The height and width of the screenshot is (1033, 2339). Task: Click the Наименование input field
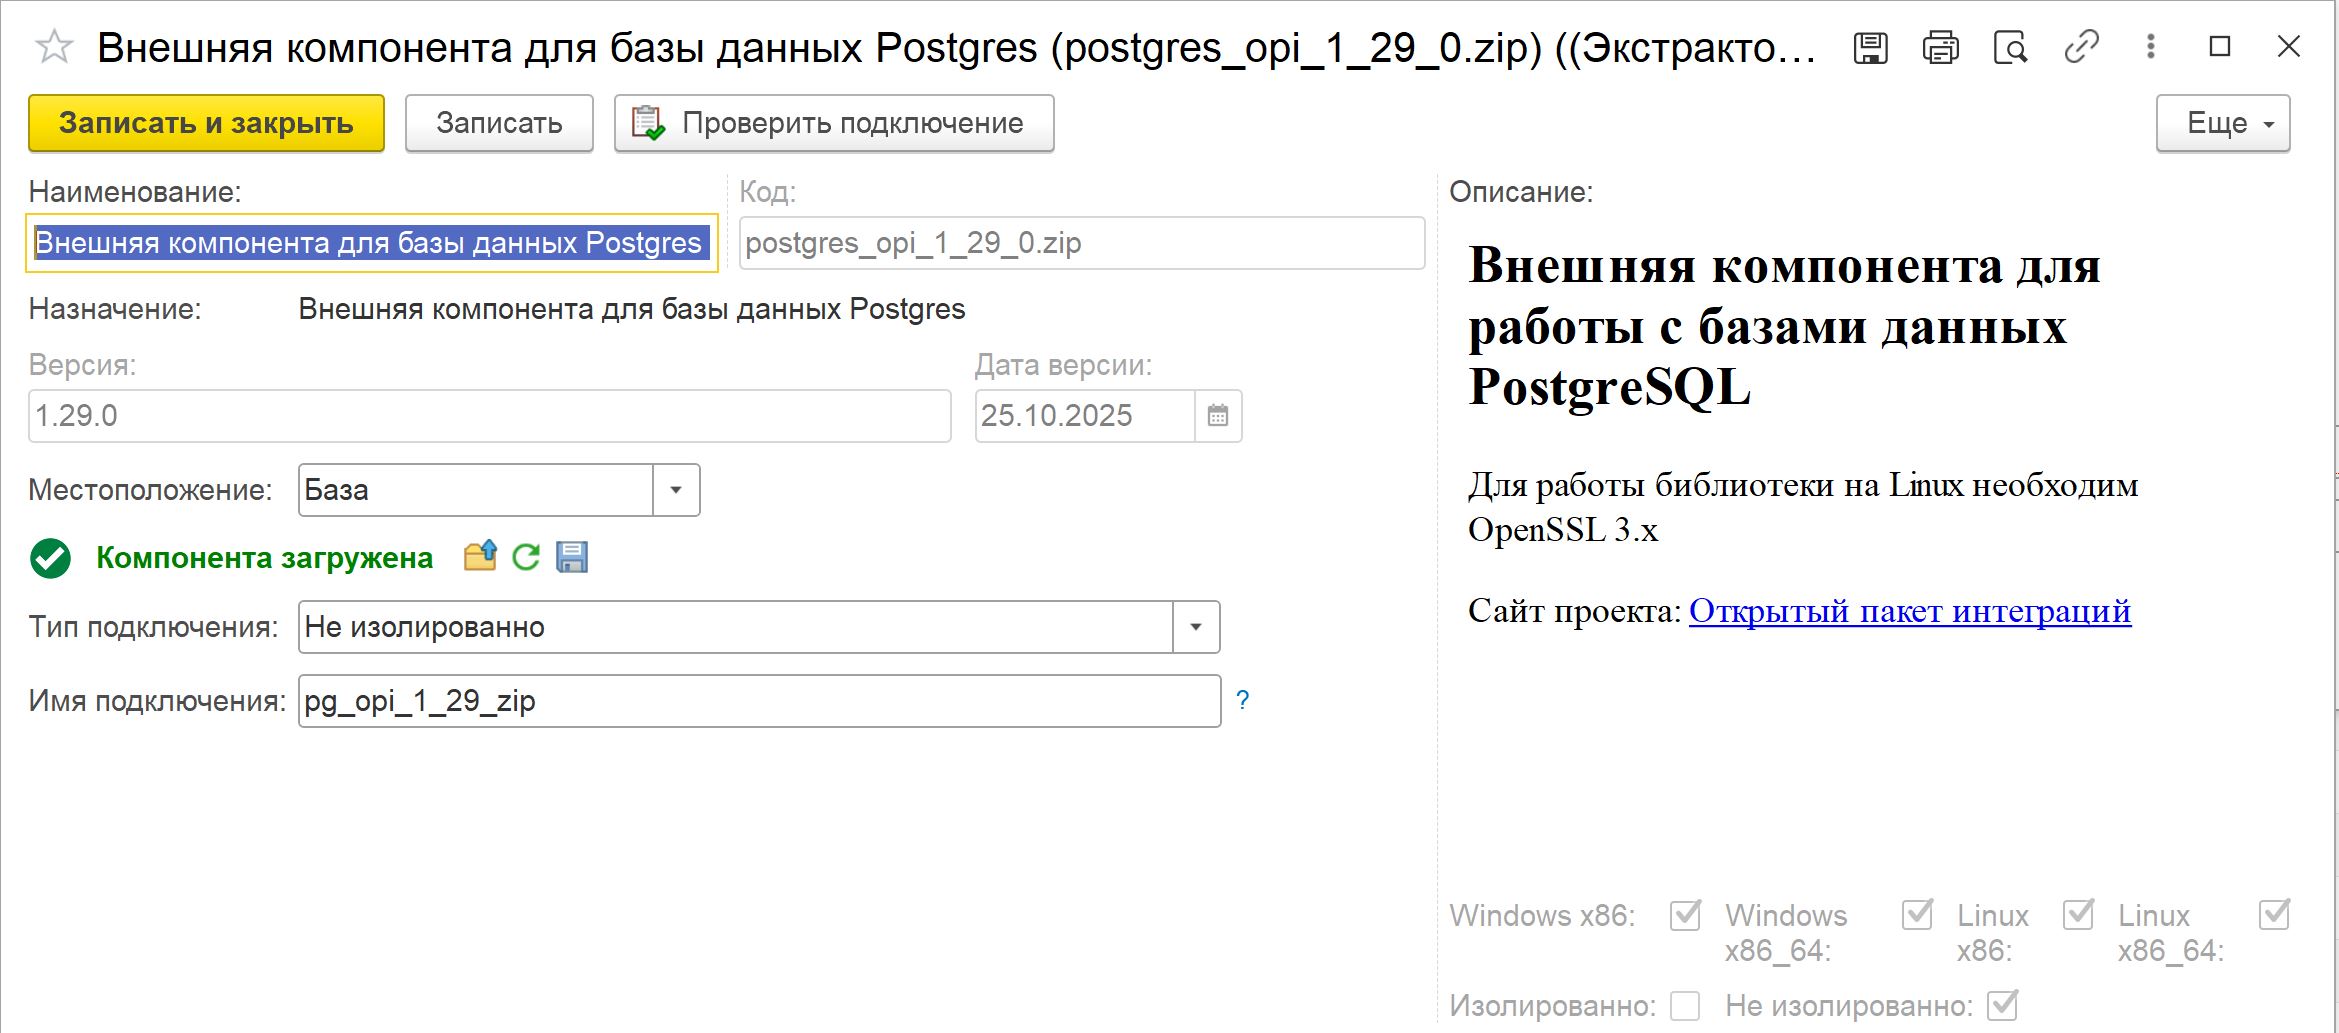(372, 242)
